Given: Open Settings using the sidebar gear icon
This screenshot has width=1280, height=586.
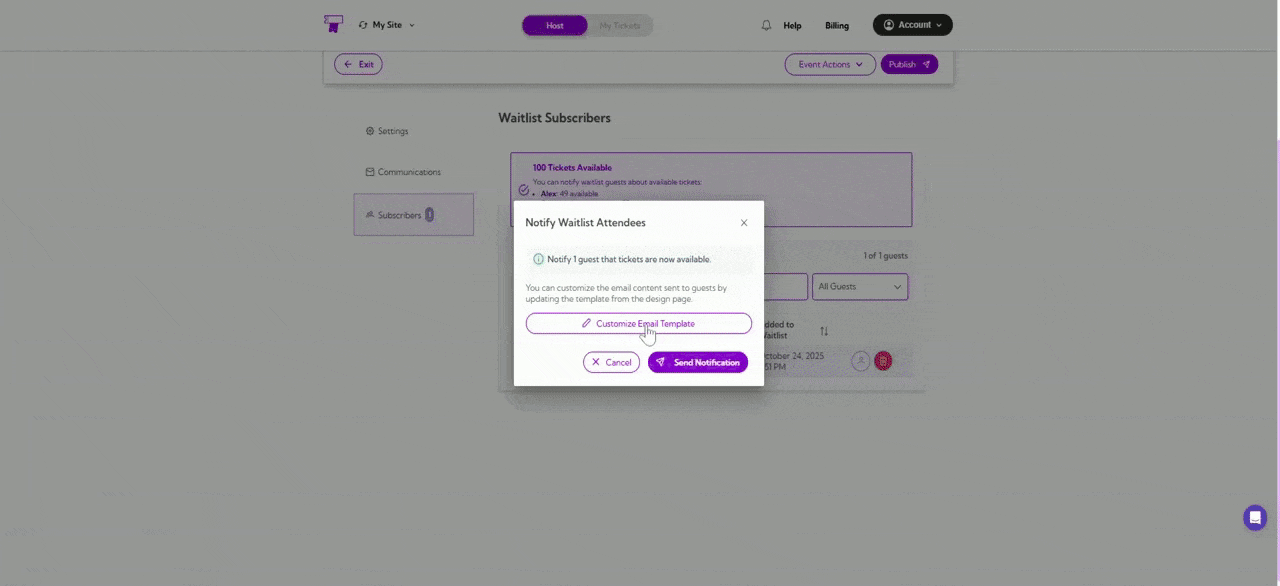Looking at the screenshot, I should pyautogui.click(x=371, y=131).
